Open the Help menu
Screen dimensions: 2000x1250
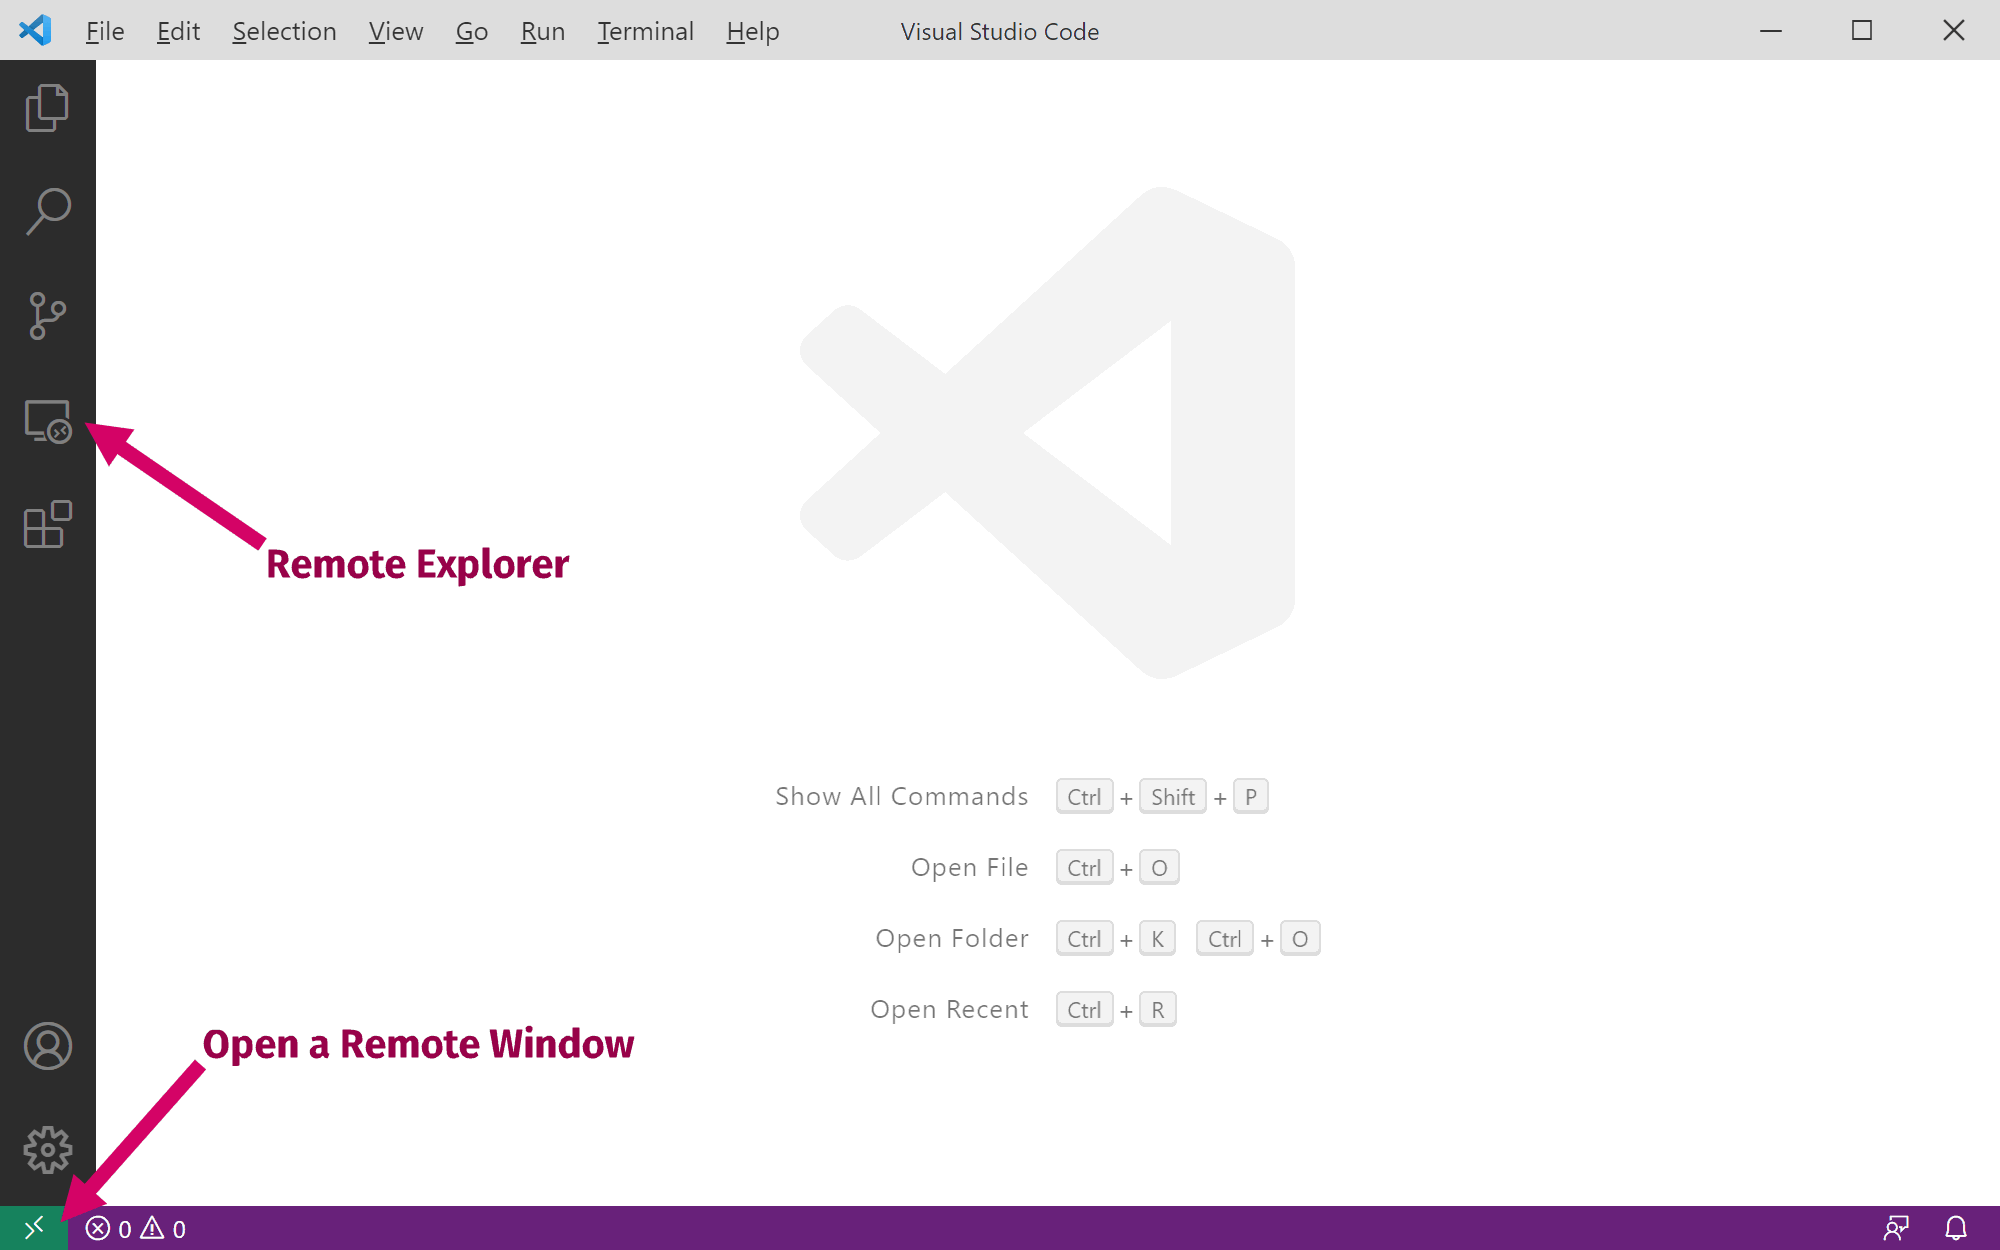752,32
